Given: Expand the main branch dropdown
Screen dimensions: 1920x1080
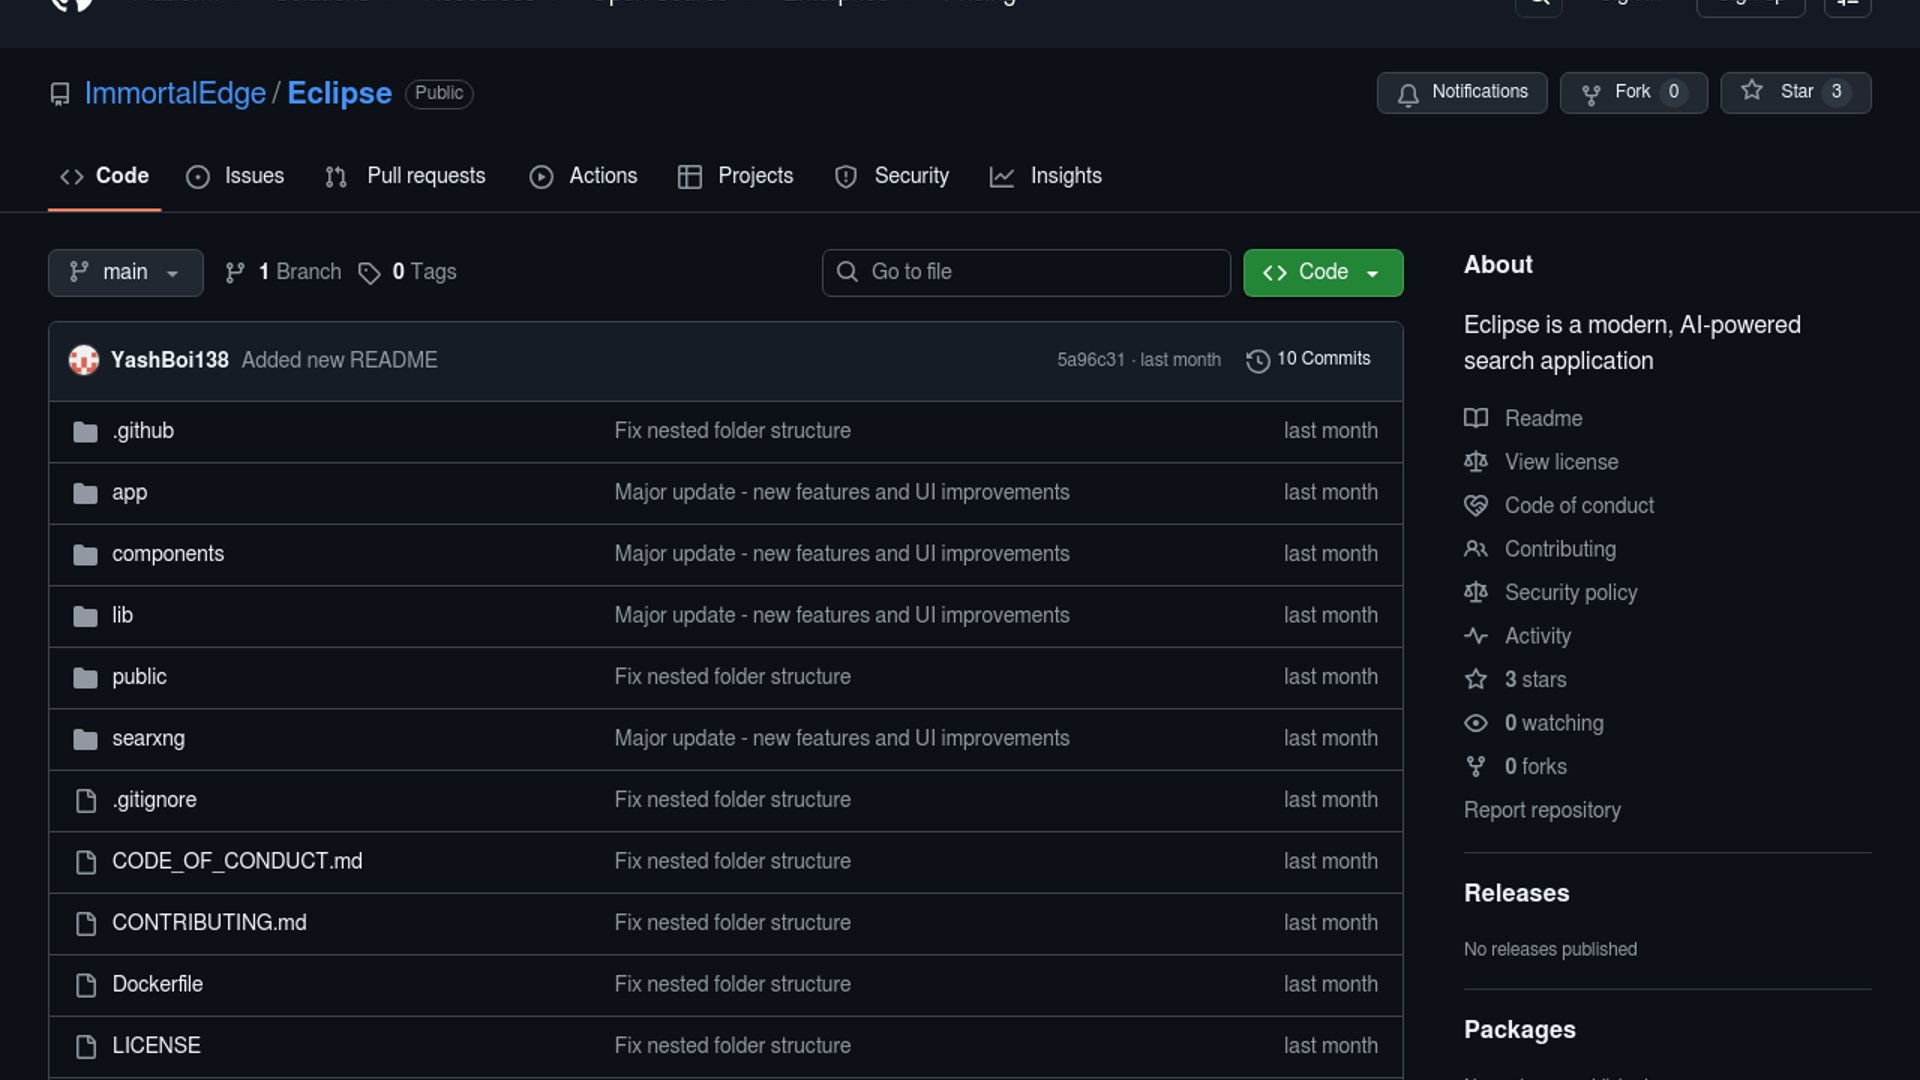Looking at the screenshot, I should [x=125, y=272].
